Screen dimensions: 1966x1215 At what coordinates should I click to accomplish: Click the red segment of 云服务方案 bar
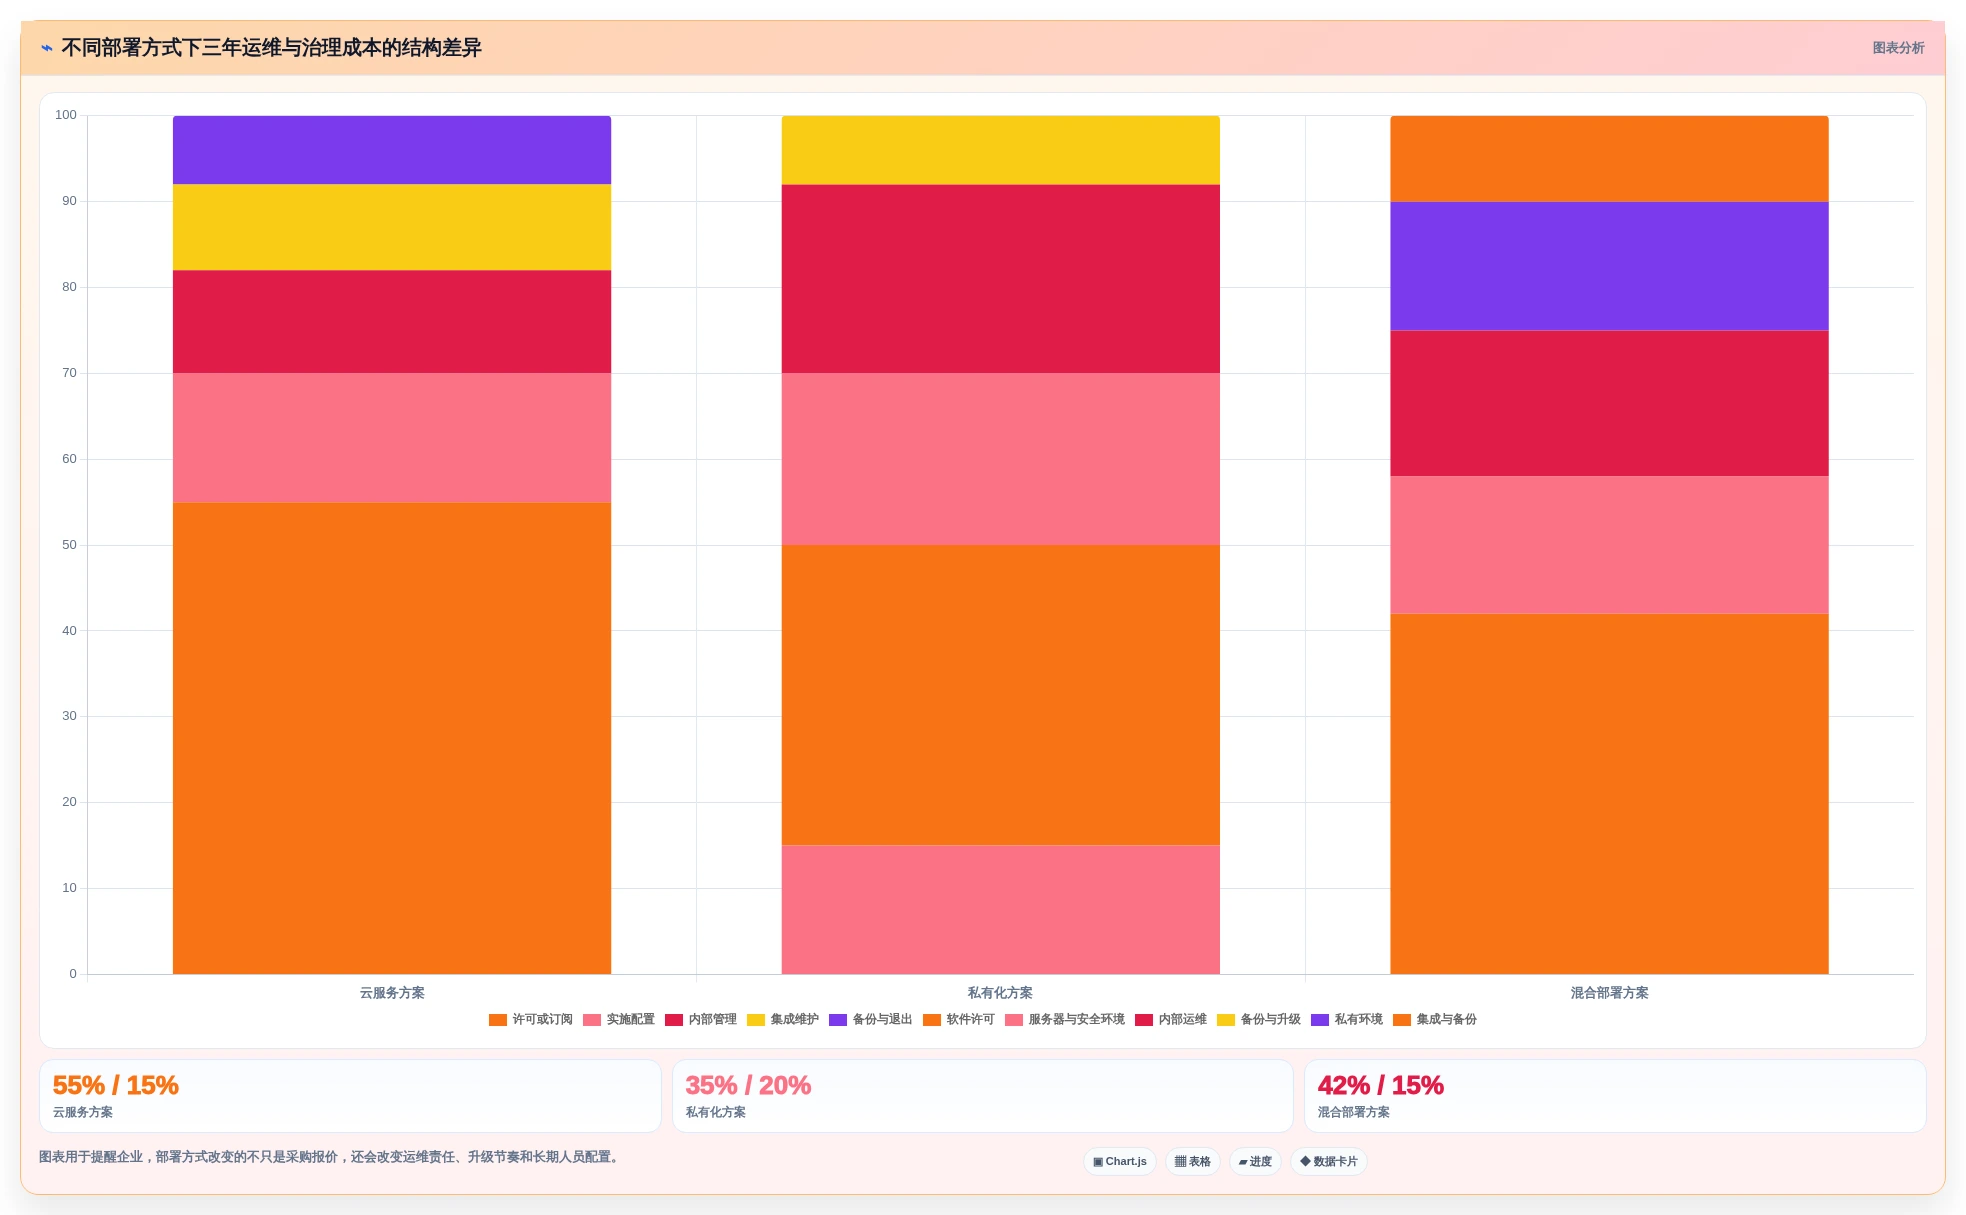tap(392, 322)
